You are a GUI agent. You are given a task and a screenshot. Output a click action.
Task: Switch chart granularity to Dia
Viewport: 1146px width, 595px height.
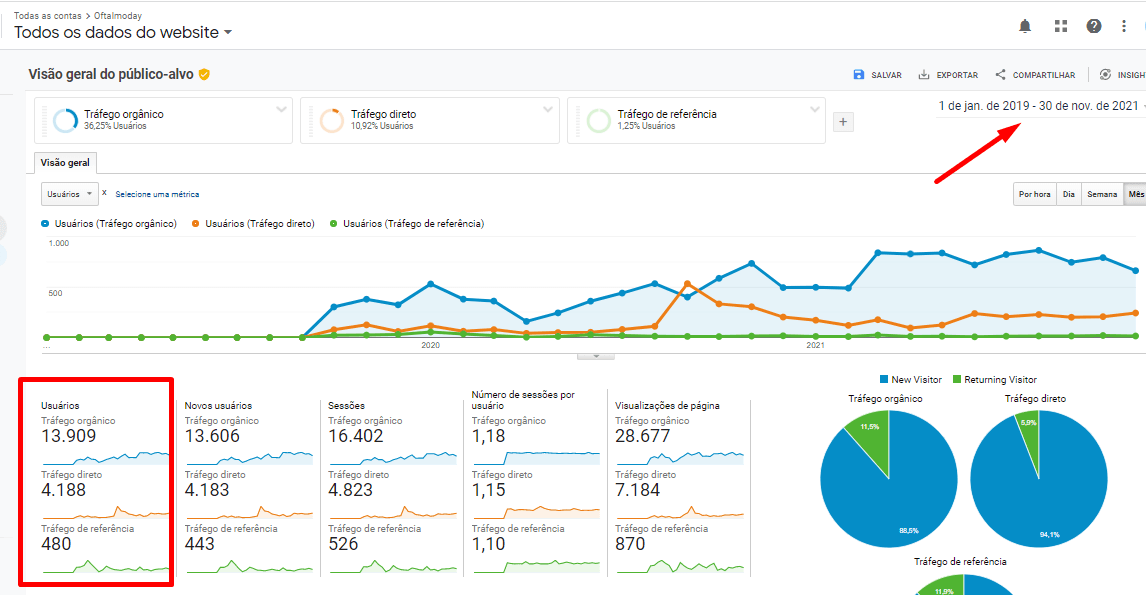pyautogui.click(x=1069, y=194)
